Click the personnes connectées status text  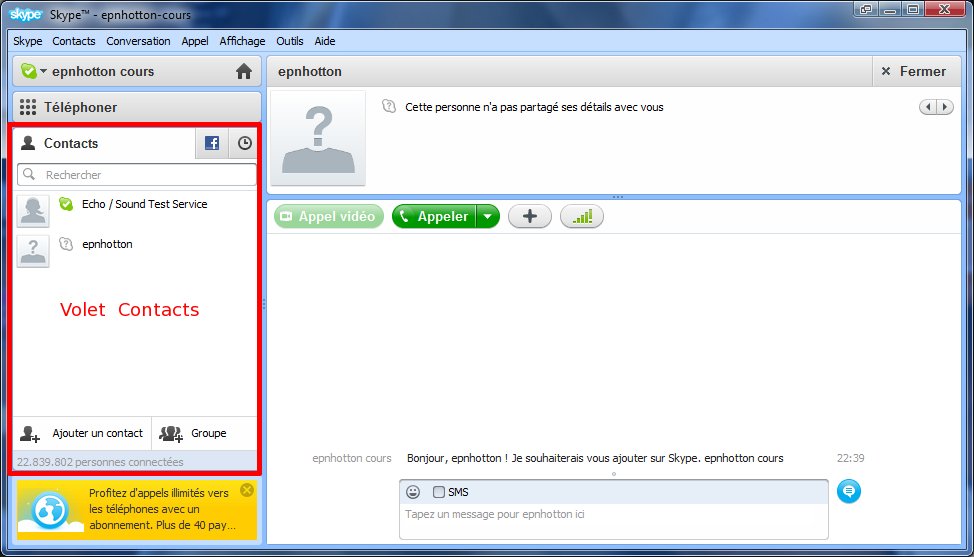[100, 462]
